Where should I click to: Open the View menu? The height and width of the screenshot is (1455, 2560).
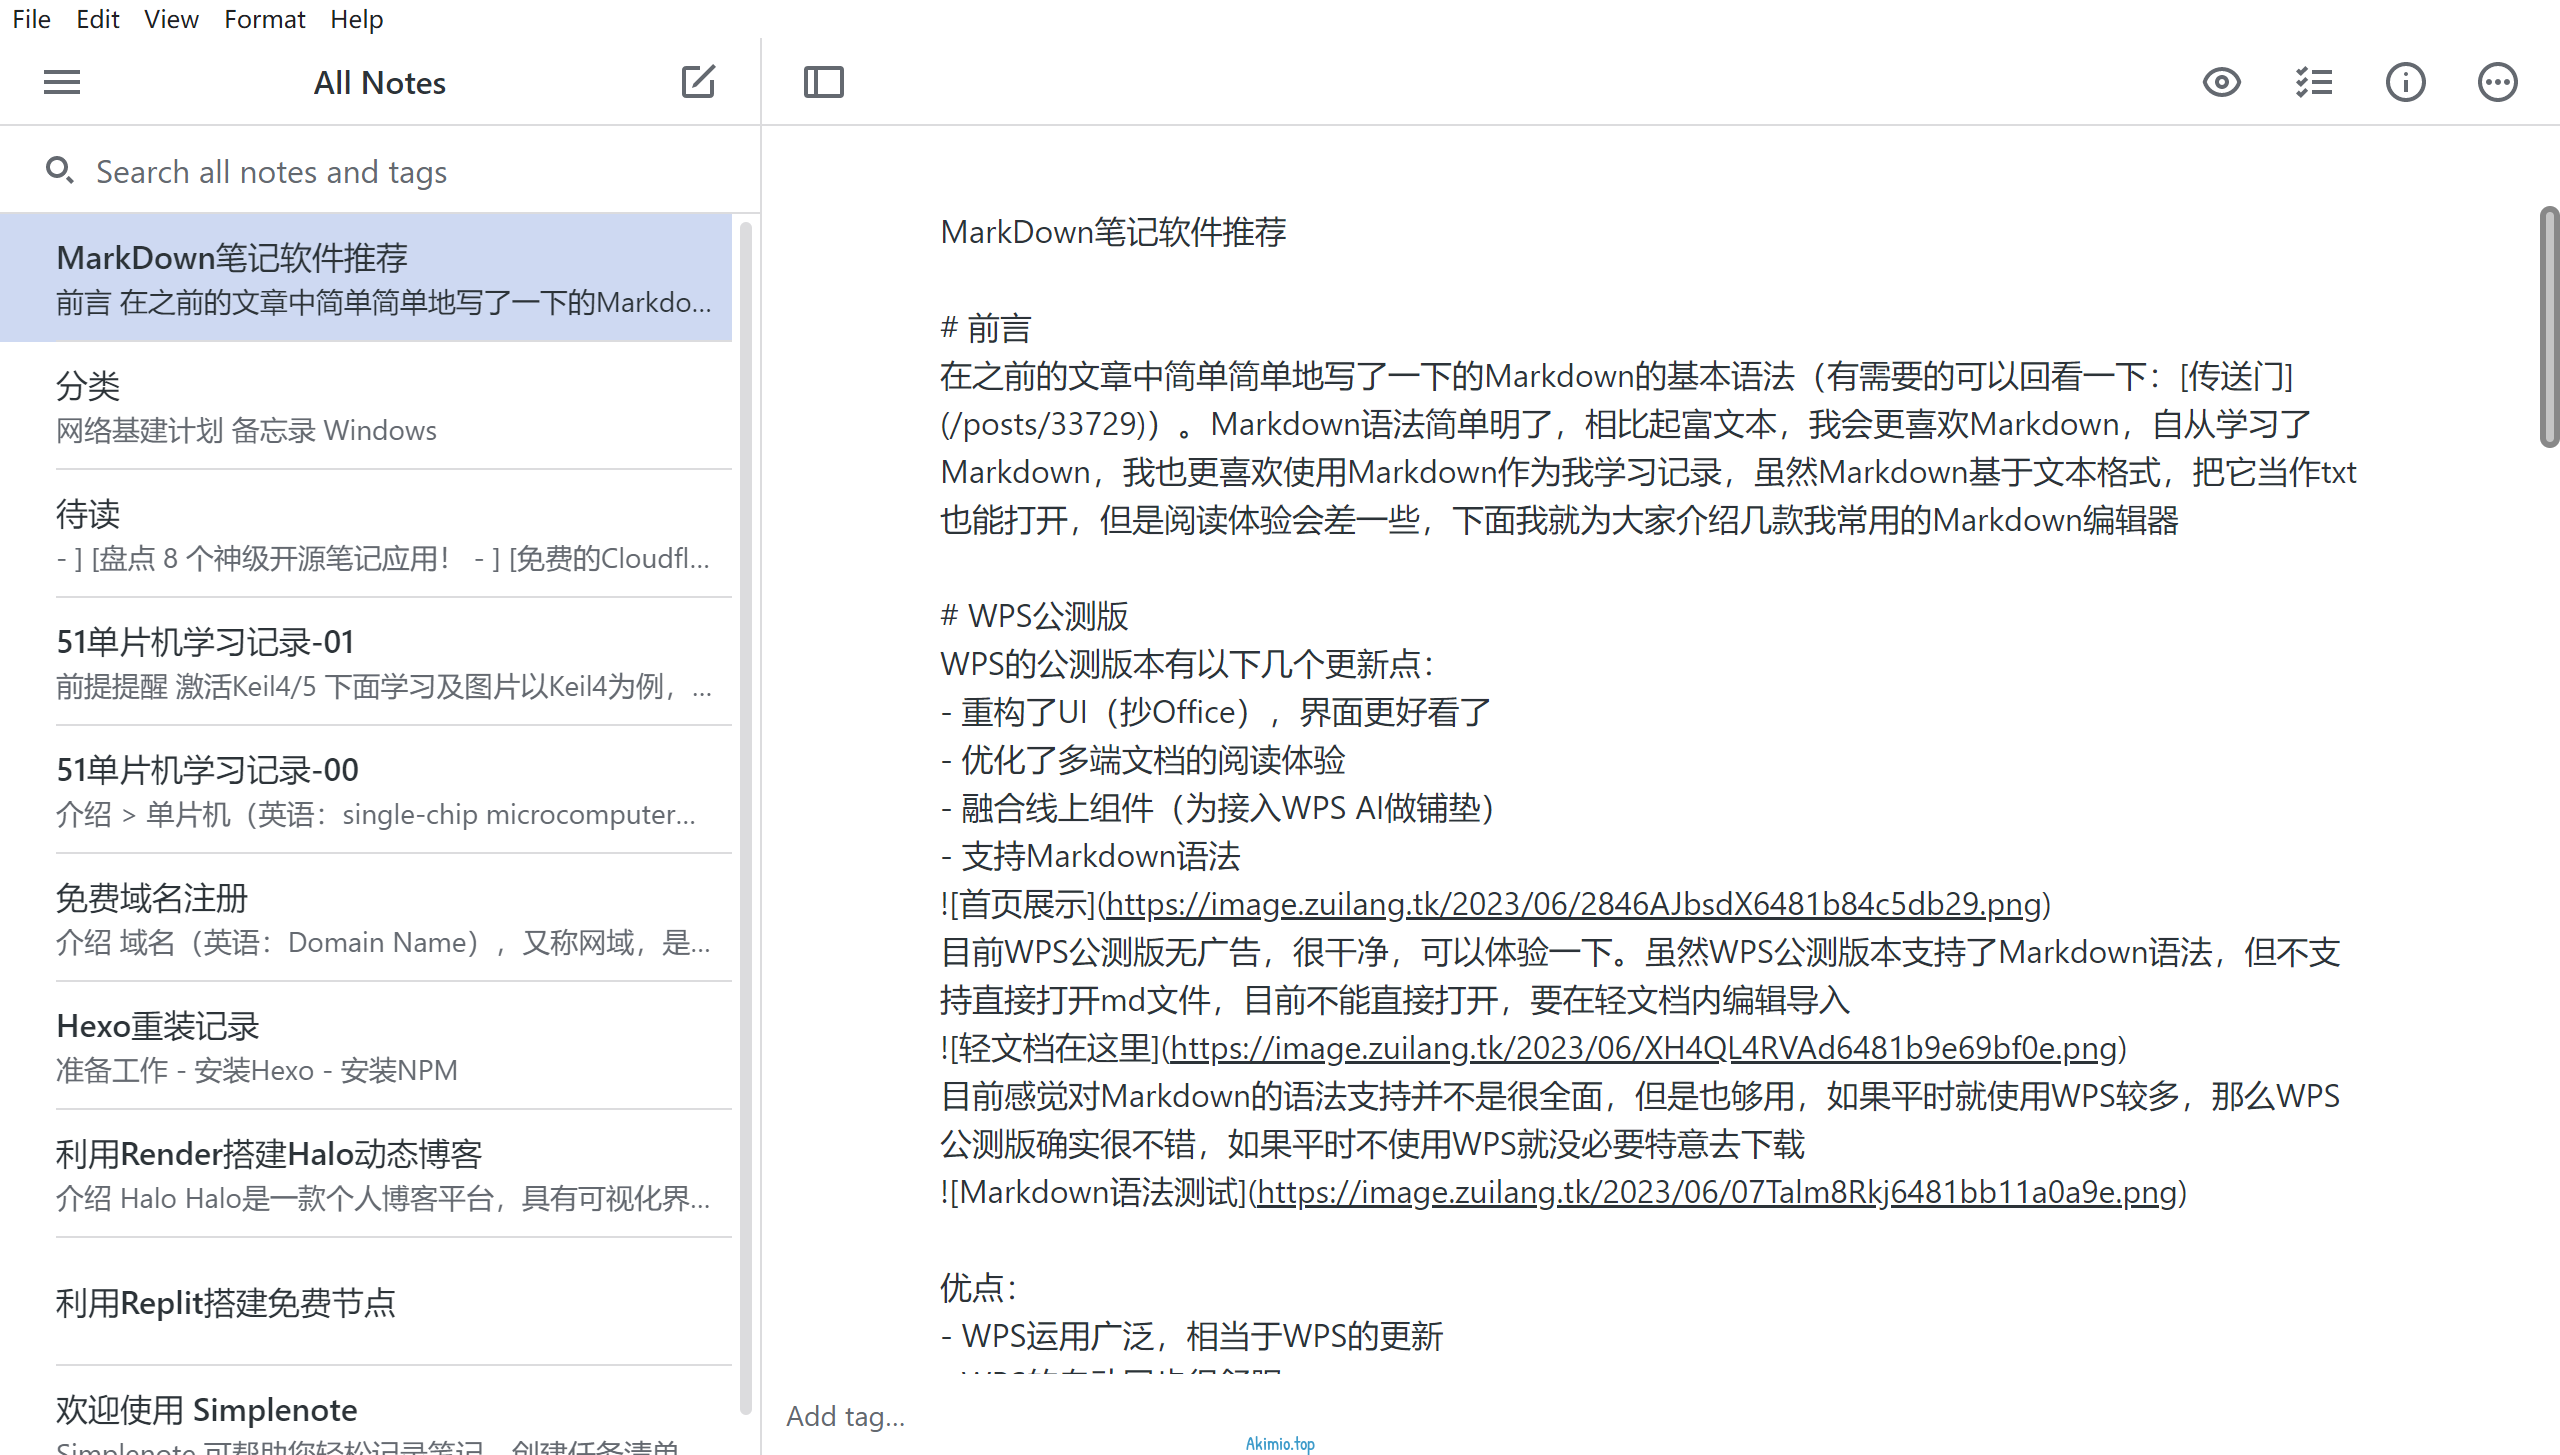click(171, 19)
